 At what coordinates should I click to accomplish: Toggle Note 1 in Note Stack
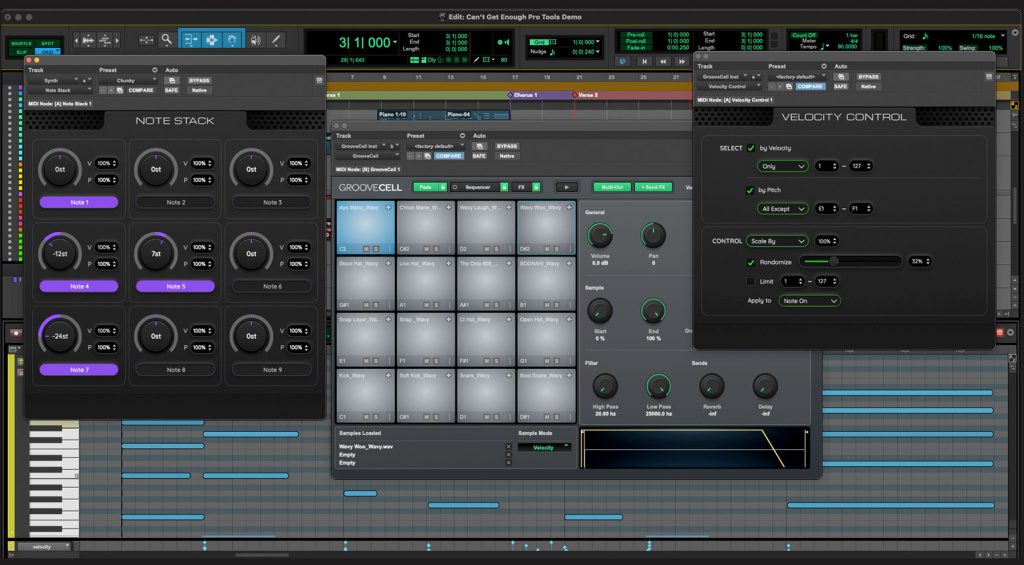[x=79, y=202]
